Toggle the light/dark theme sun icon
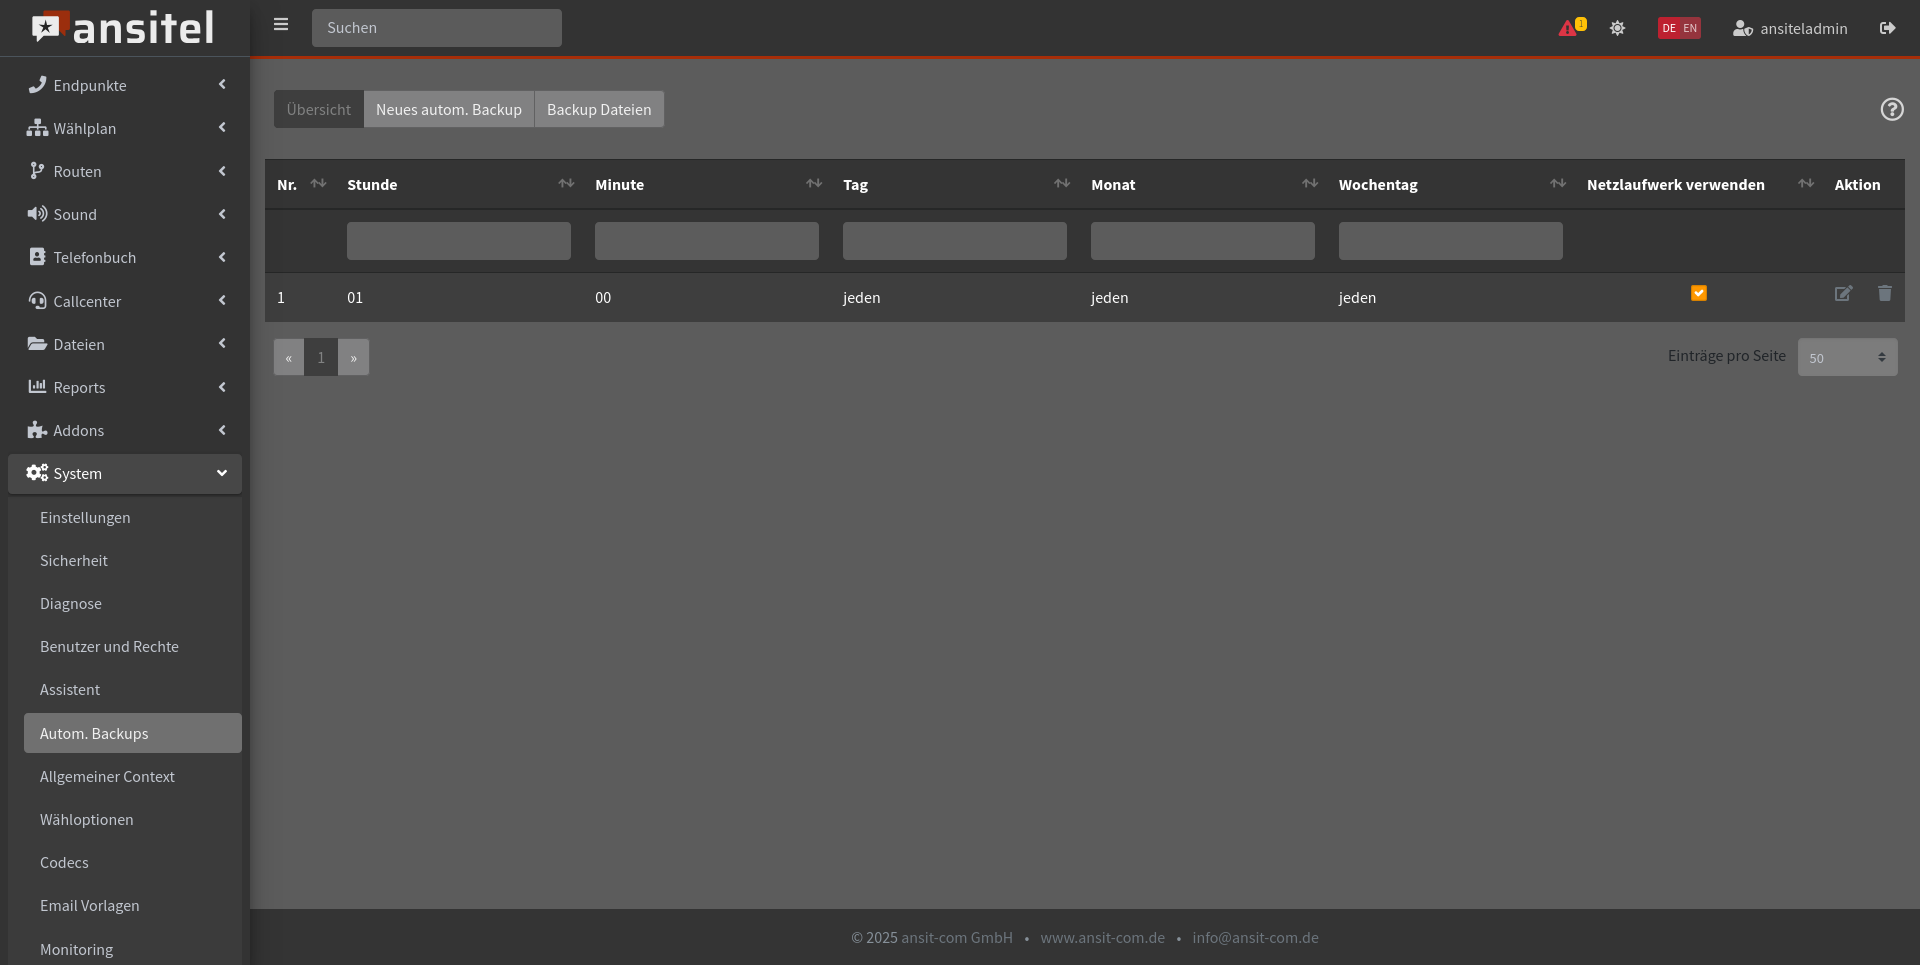This screenshot has height=965, width=1920. coord(1617,28)
